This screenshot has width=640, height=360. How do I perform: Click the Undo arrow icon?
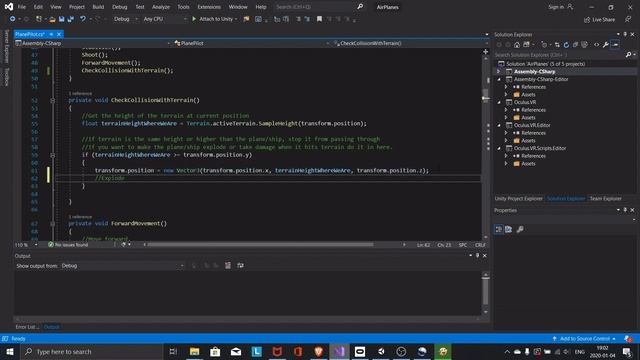coord(83,19)
